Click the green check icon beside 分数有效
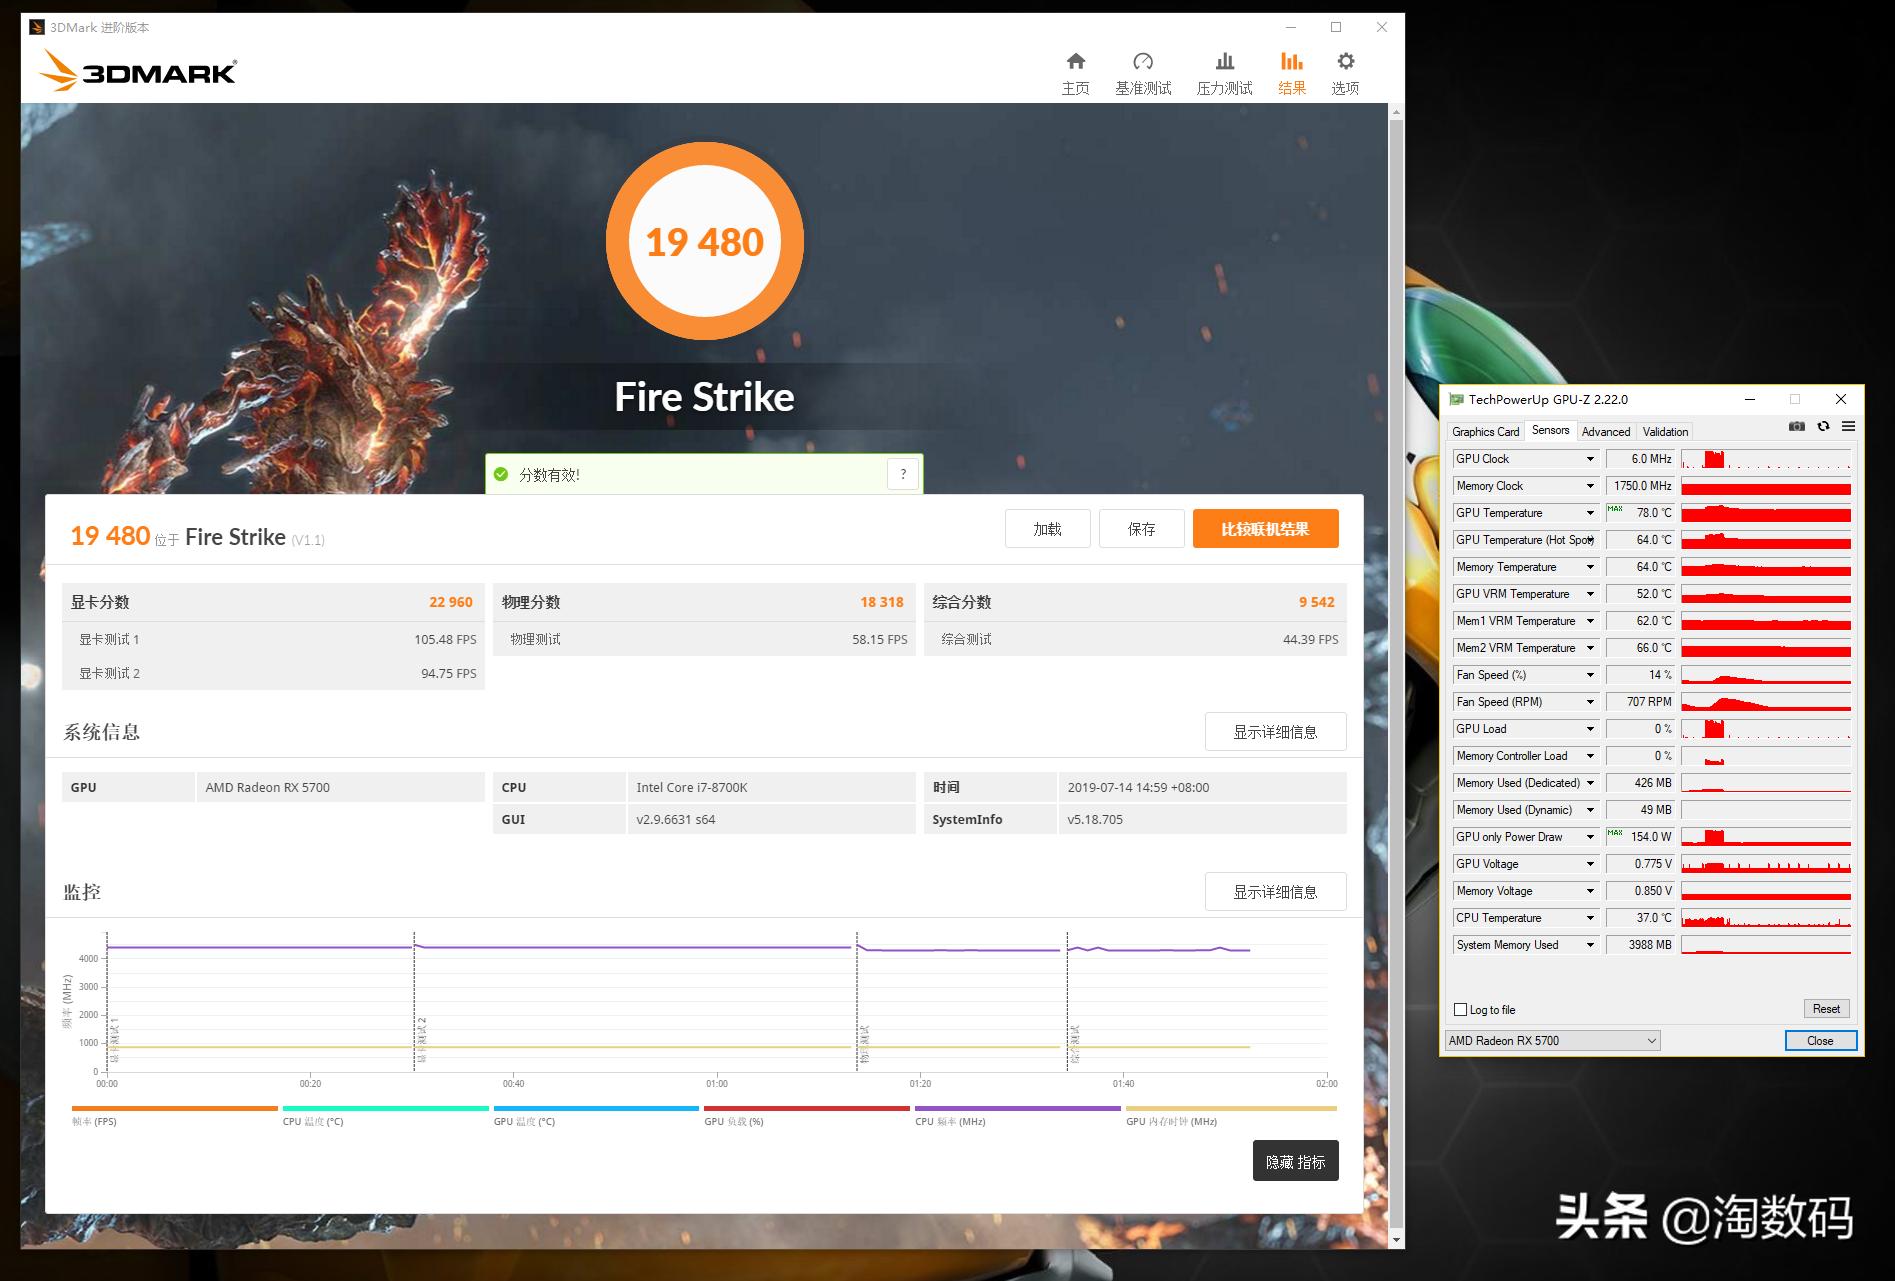This screenshot has height=1281, width=1895. click(501, 474)
